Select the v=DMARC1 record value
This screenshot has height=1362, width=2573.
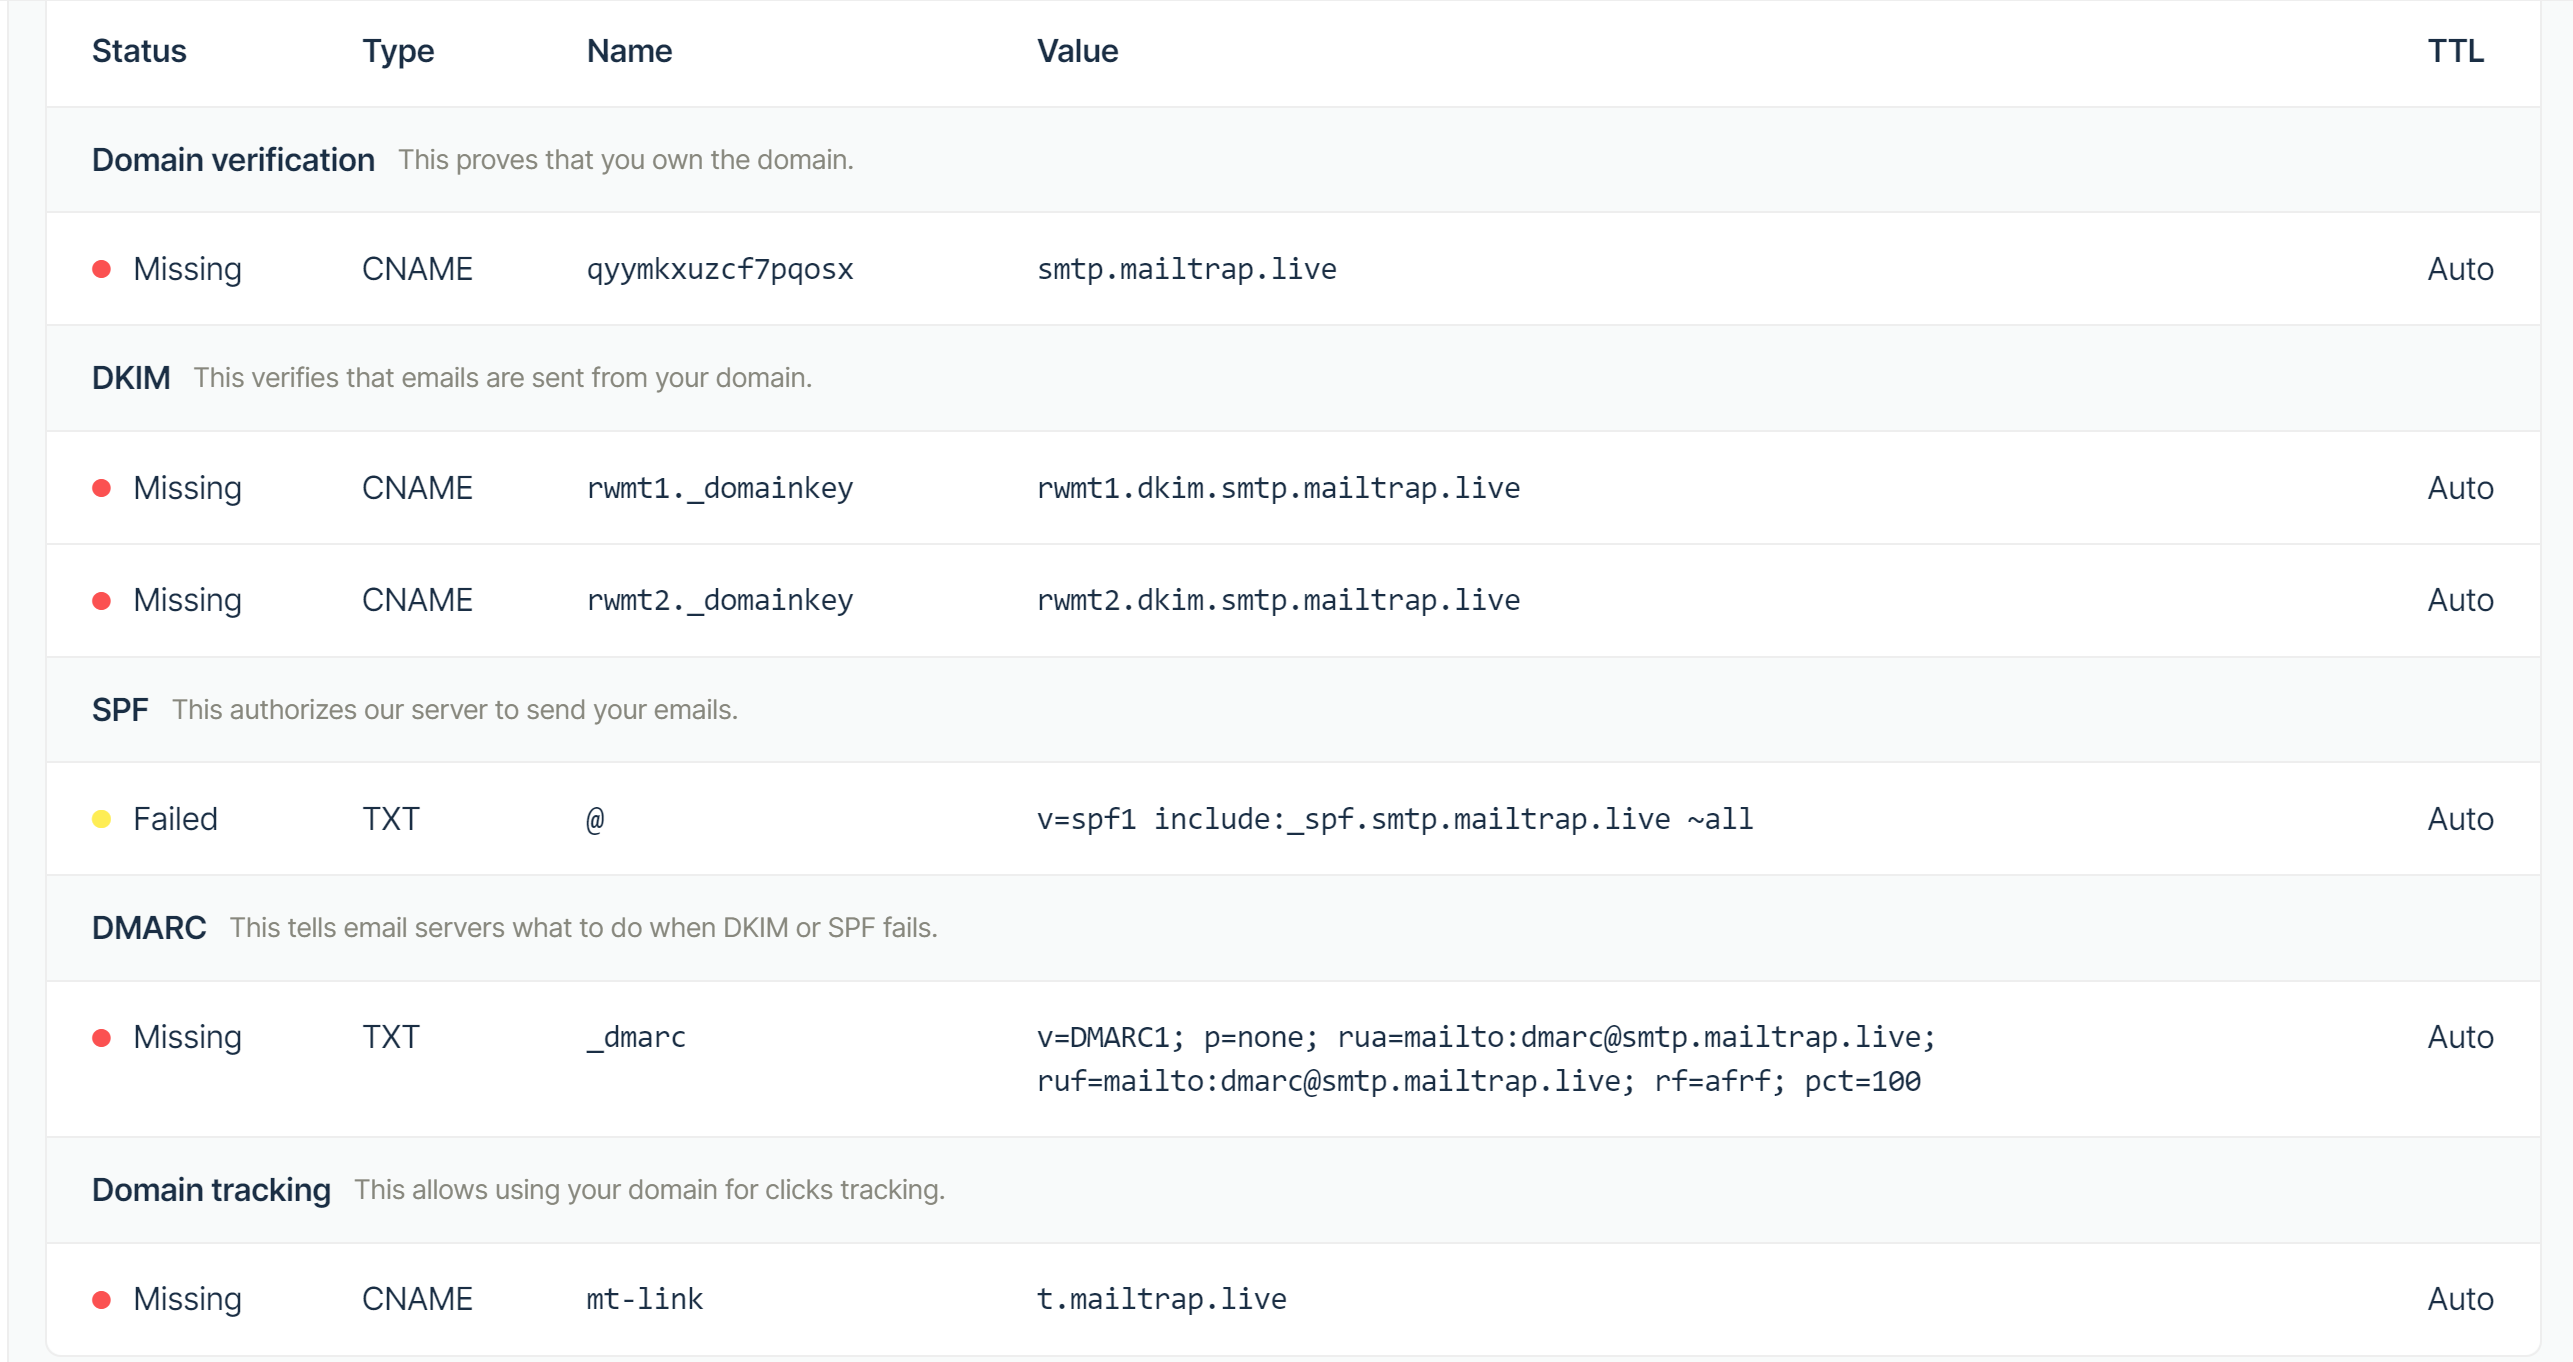(x=1486, y=1059)
